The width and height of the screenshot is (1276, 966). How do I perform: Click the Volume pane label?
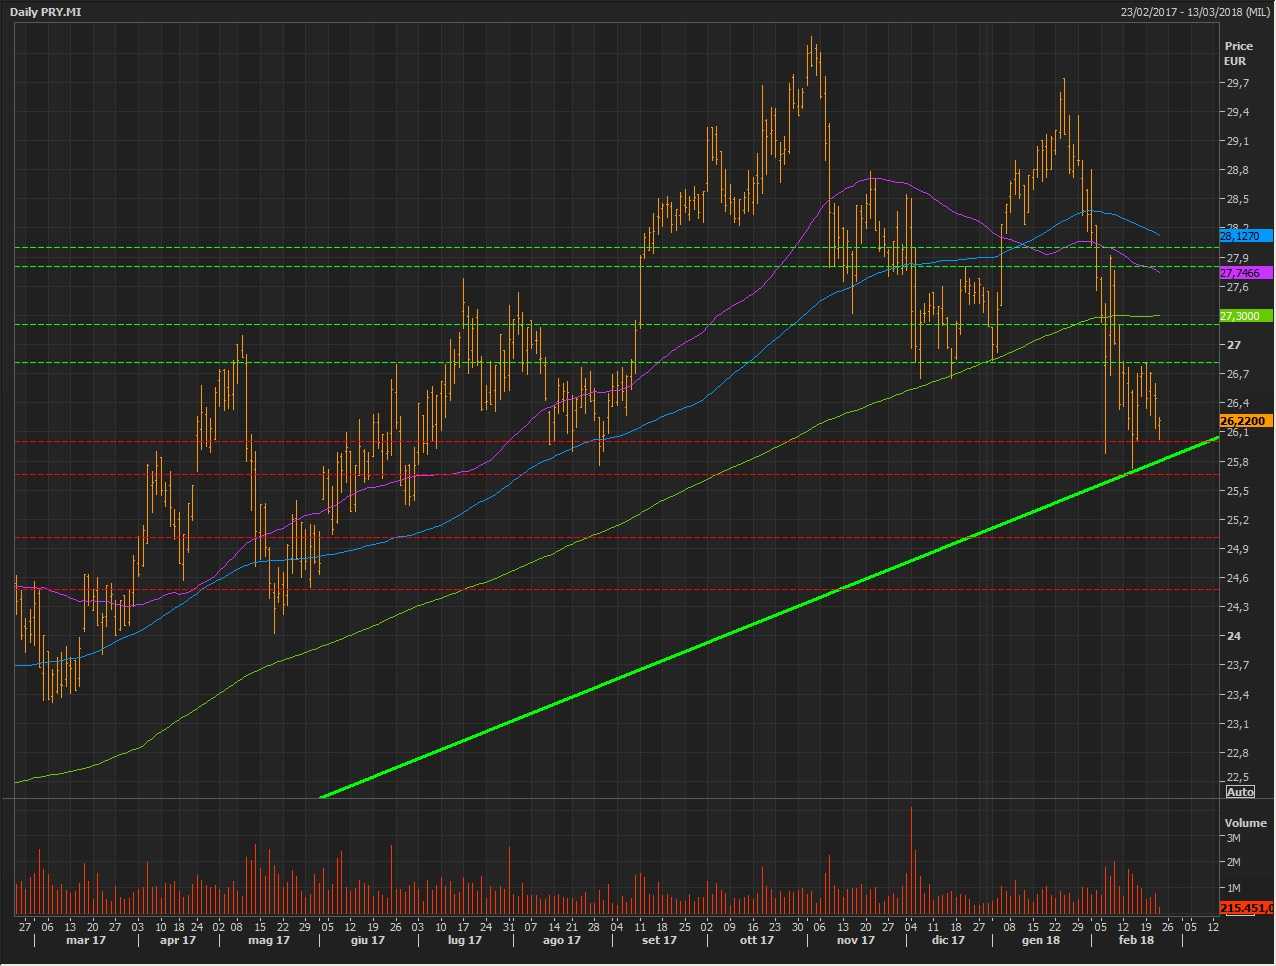[x=1245, y=823]
